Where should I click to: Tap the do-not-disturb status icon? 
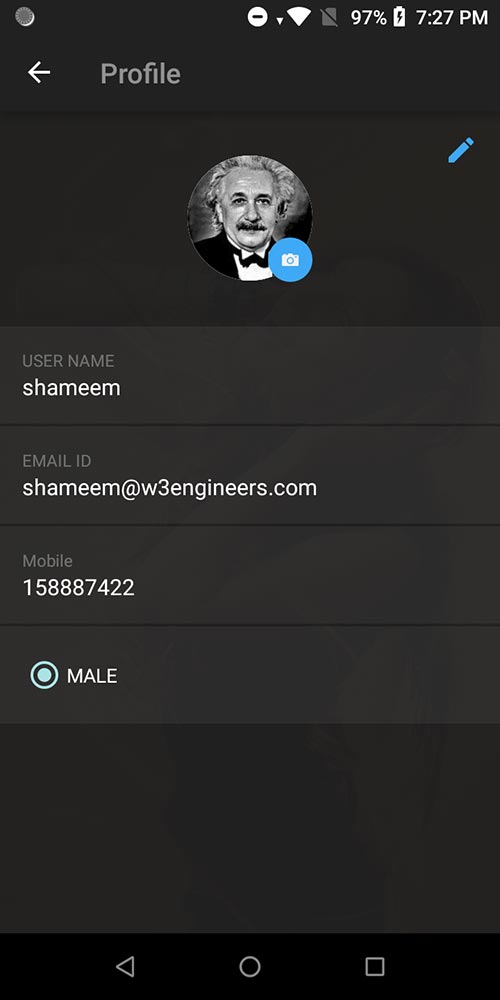258,17
